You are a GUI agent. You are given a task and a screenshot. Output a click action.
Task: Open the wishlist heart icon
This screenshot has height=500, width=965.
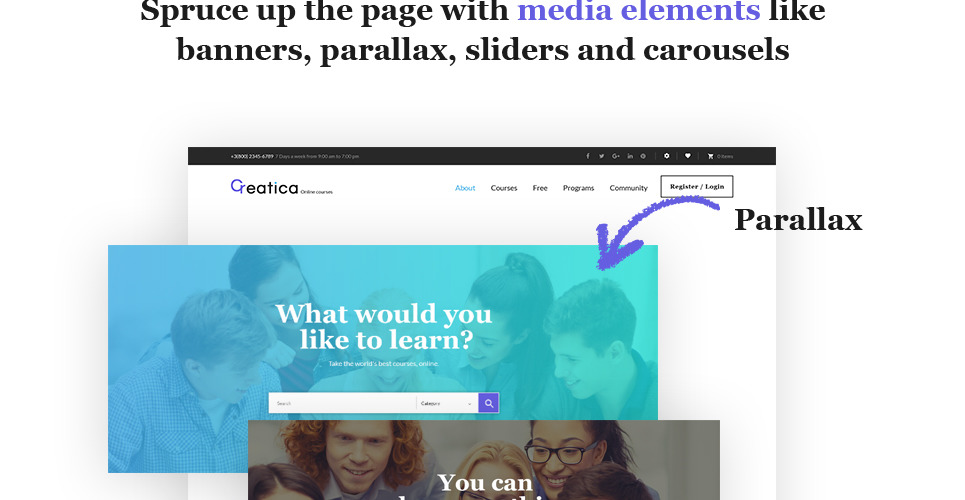[687, 156]
